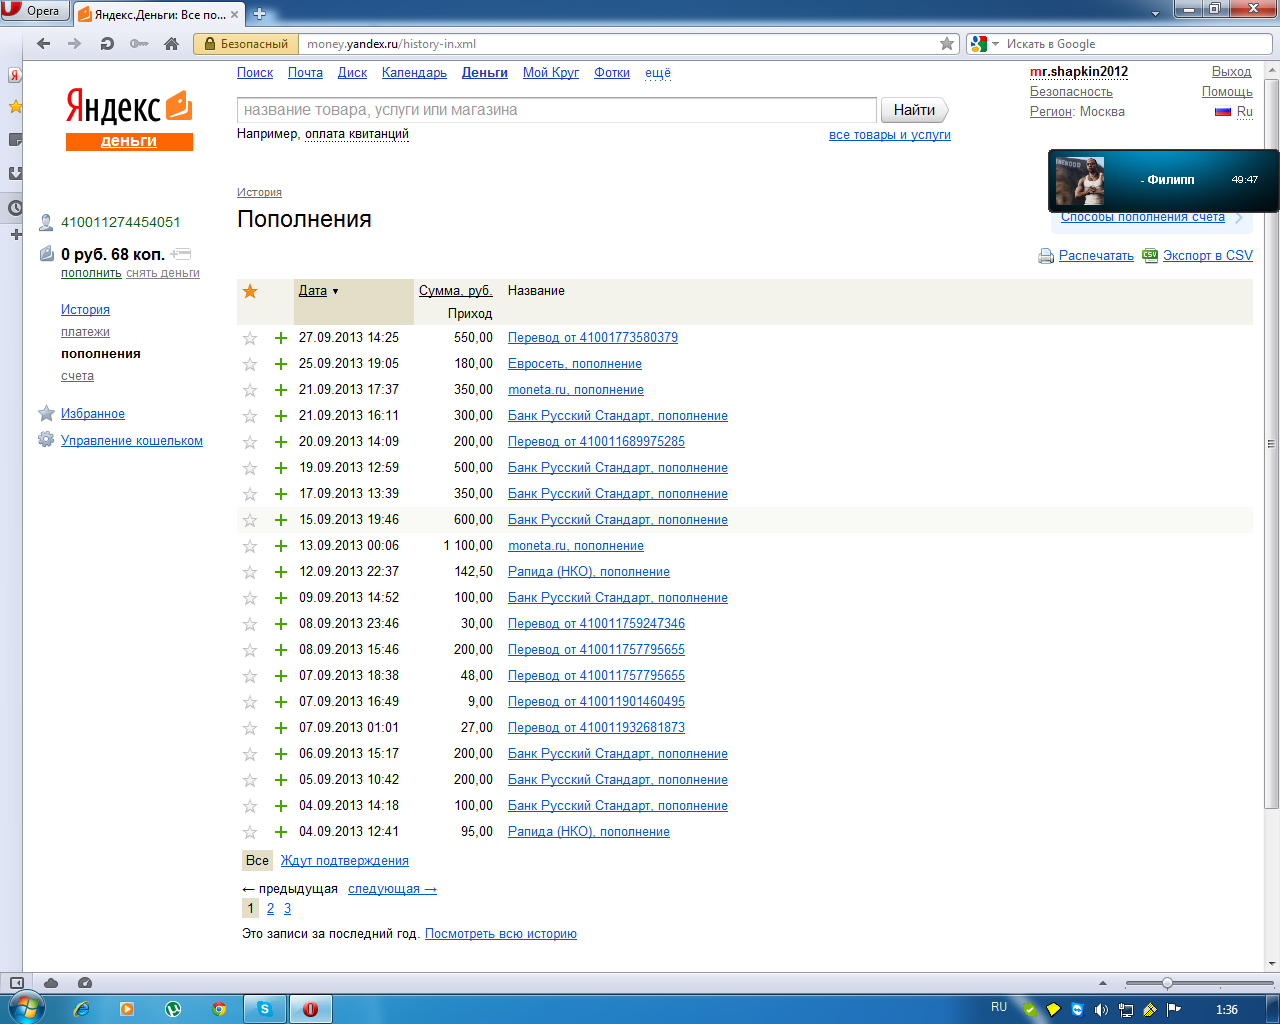Star the 25.09.2013 19:05 Евросеть row
This screenshot has height=1024, width=1280.
250,364
